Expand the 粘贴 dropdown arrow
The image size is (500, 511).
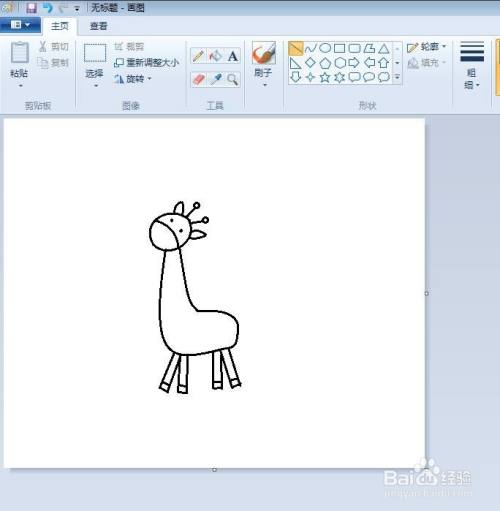pyautogui.click(x=20, y=86)
